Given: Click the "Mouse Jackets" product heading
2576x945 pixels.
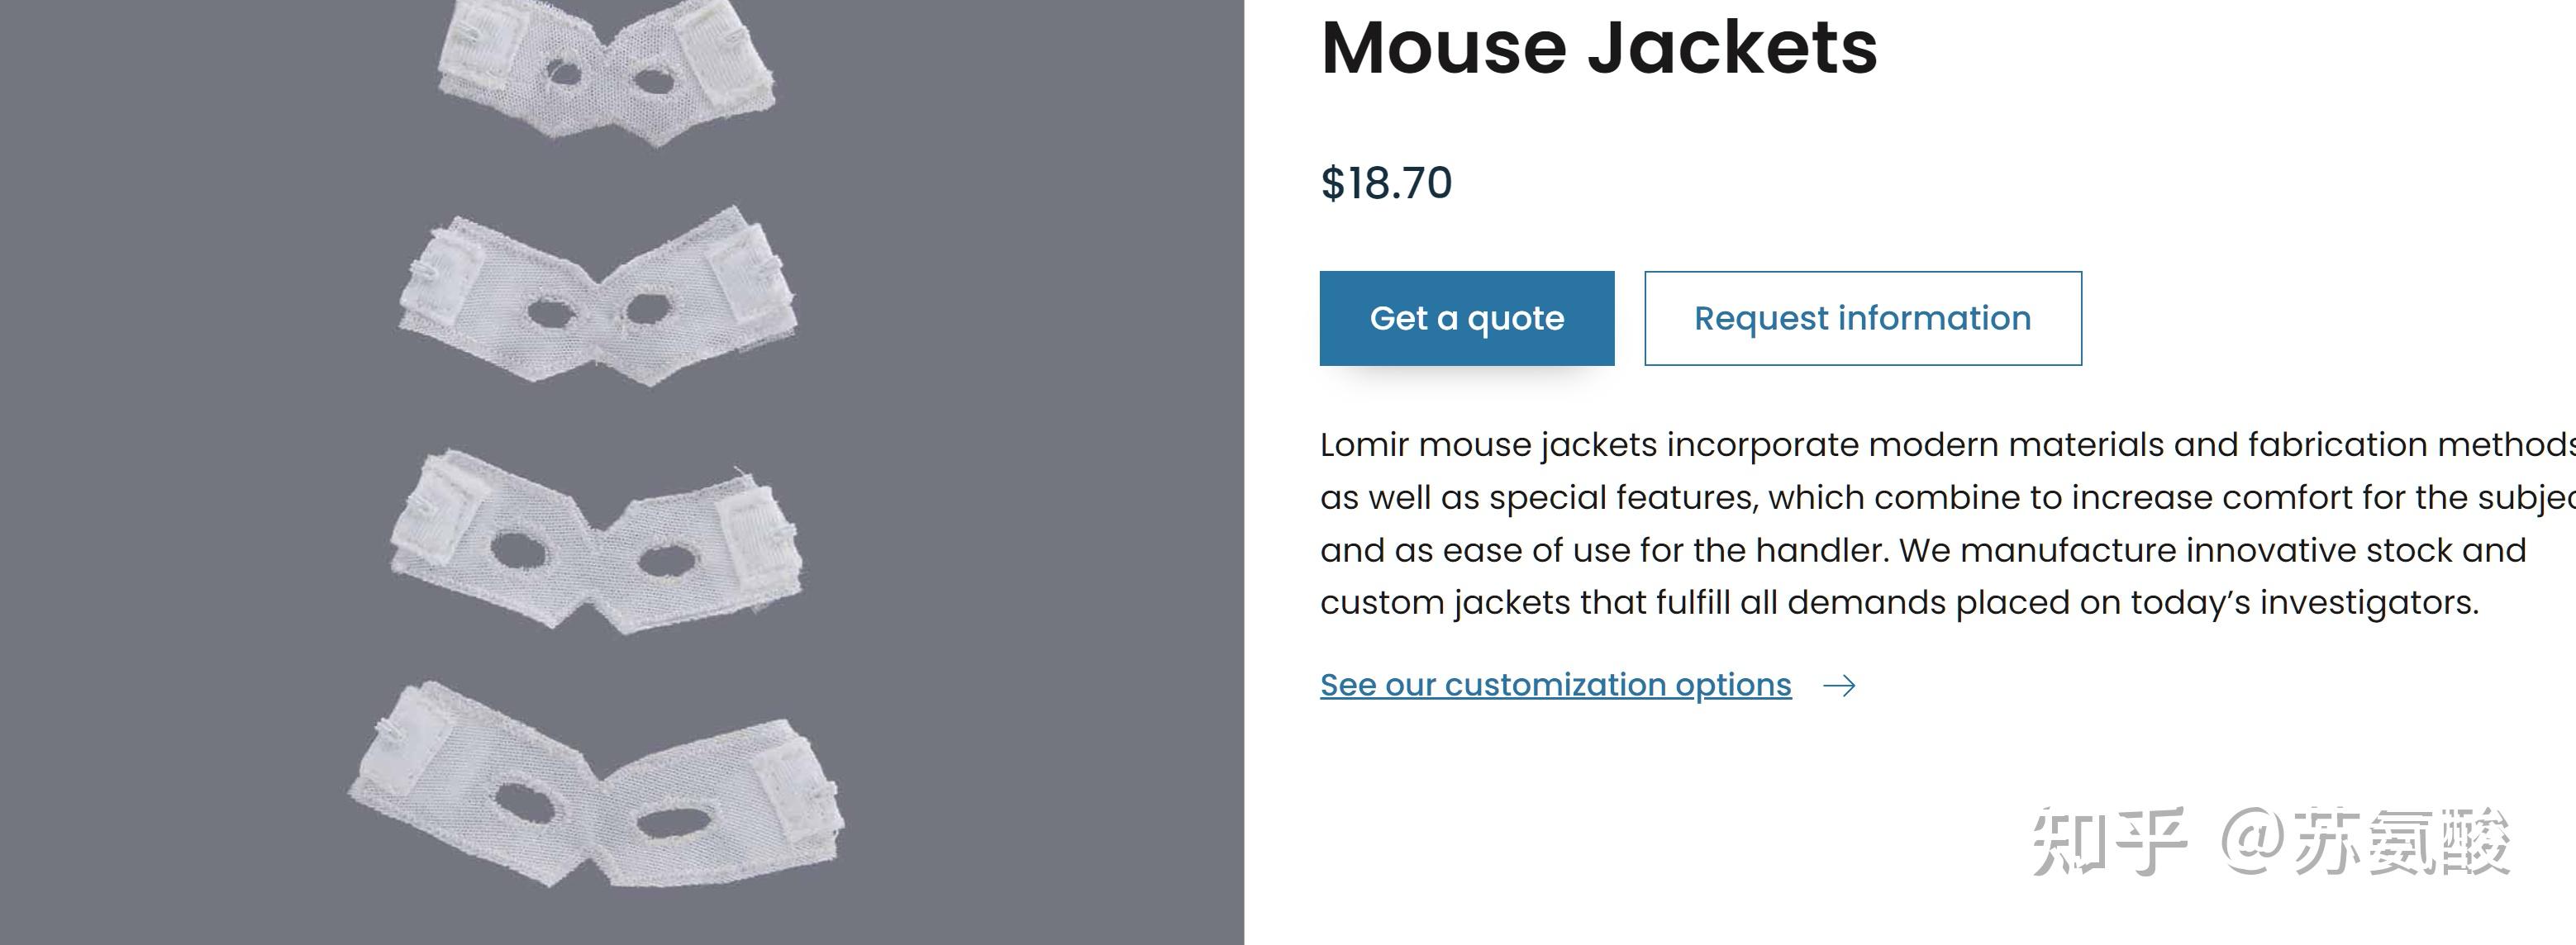Looking at the screenshot, I should pyautogui.click(x=1599, y=47).
